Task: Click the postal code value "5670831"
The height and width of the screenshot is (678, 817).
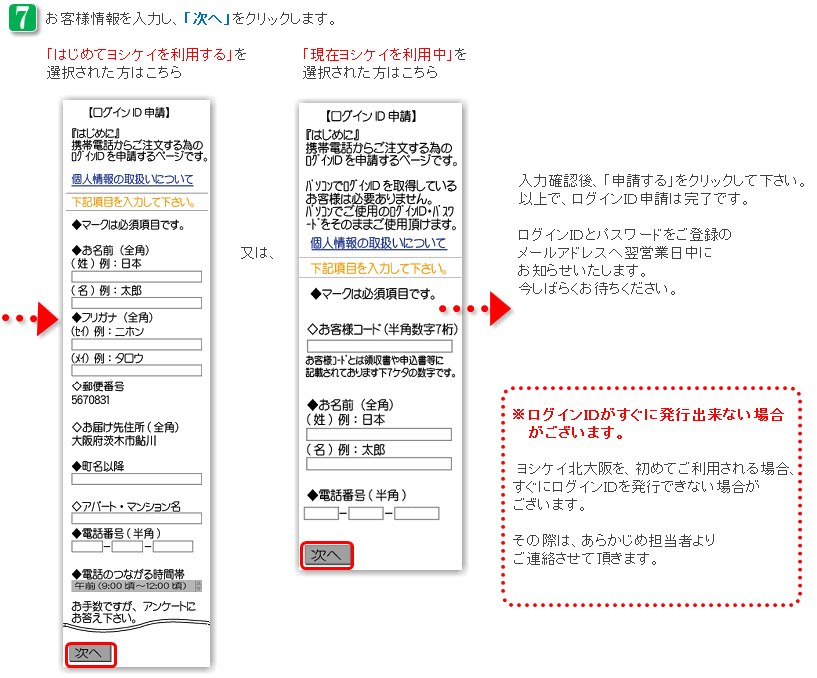Action: click(x=91, y=400)
